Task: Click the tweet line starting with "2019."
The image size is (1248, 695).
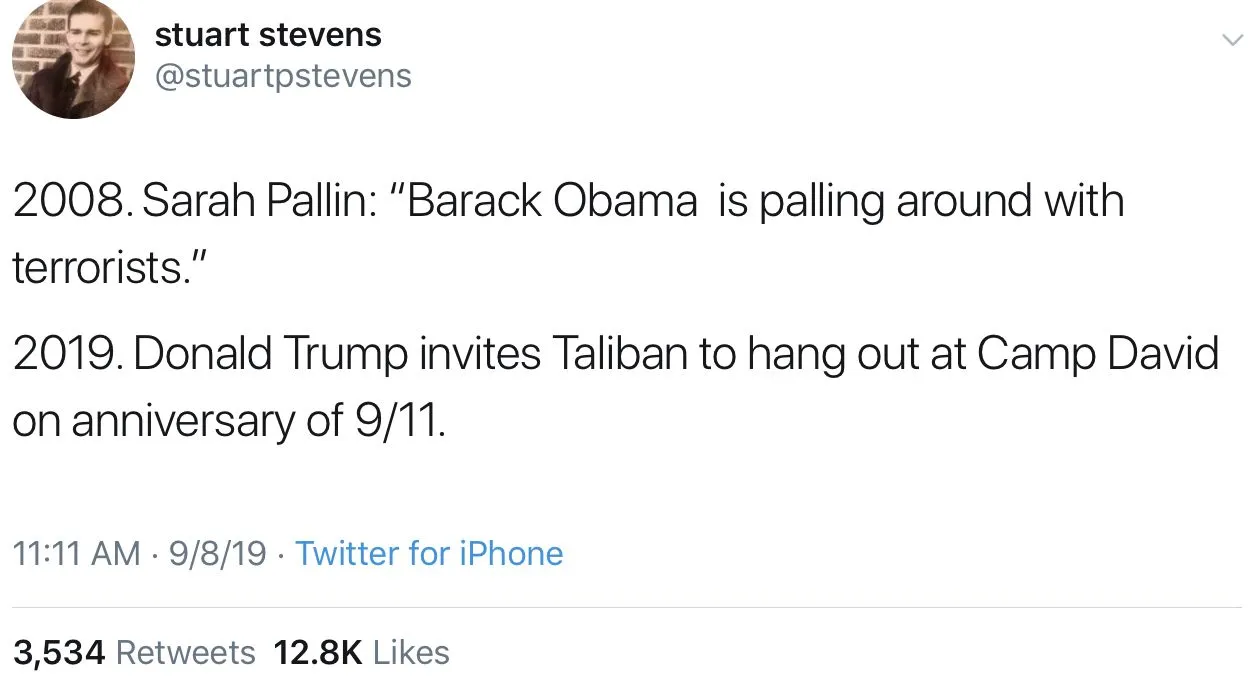Action: (x=615, y=355)
